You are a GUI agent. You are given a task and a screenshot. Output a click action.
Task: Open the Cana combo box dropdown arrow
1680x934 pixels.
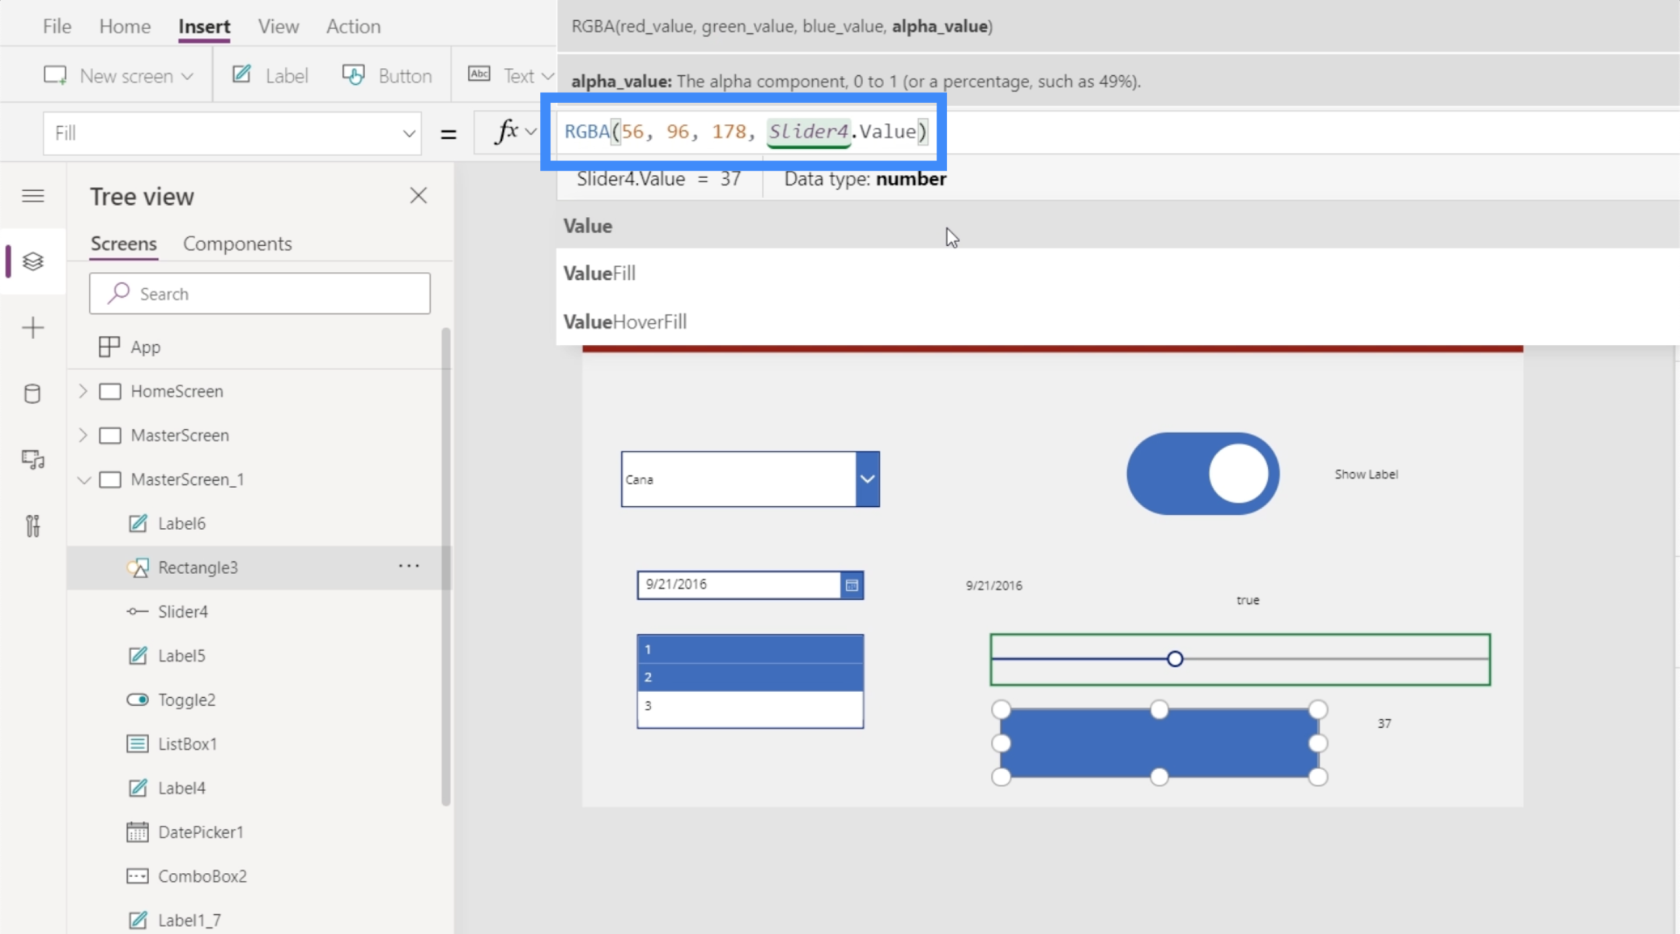point(867,479)
